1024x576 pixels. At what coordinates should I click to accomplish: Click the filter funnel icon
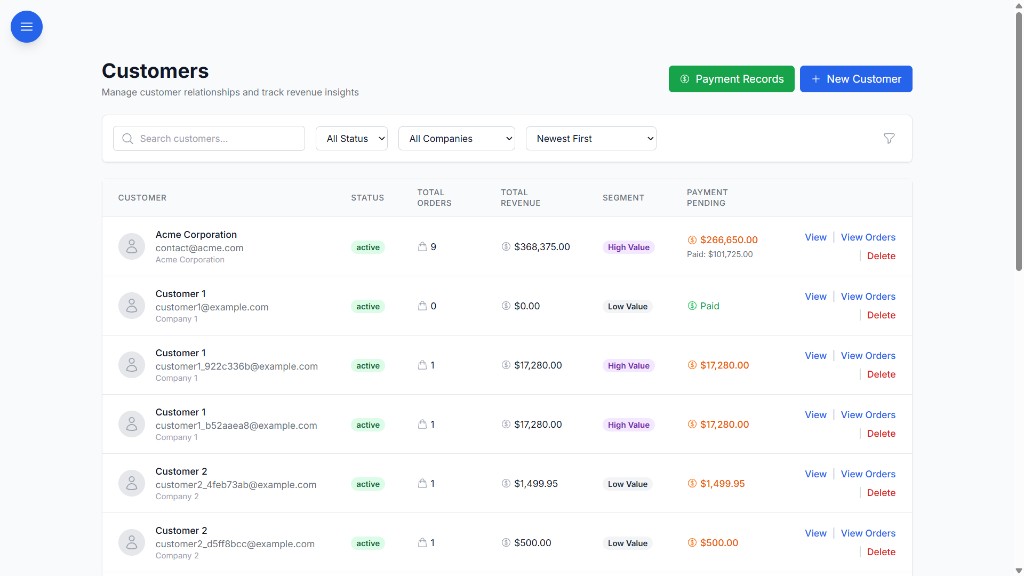tap(889, 138)
